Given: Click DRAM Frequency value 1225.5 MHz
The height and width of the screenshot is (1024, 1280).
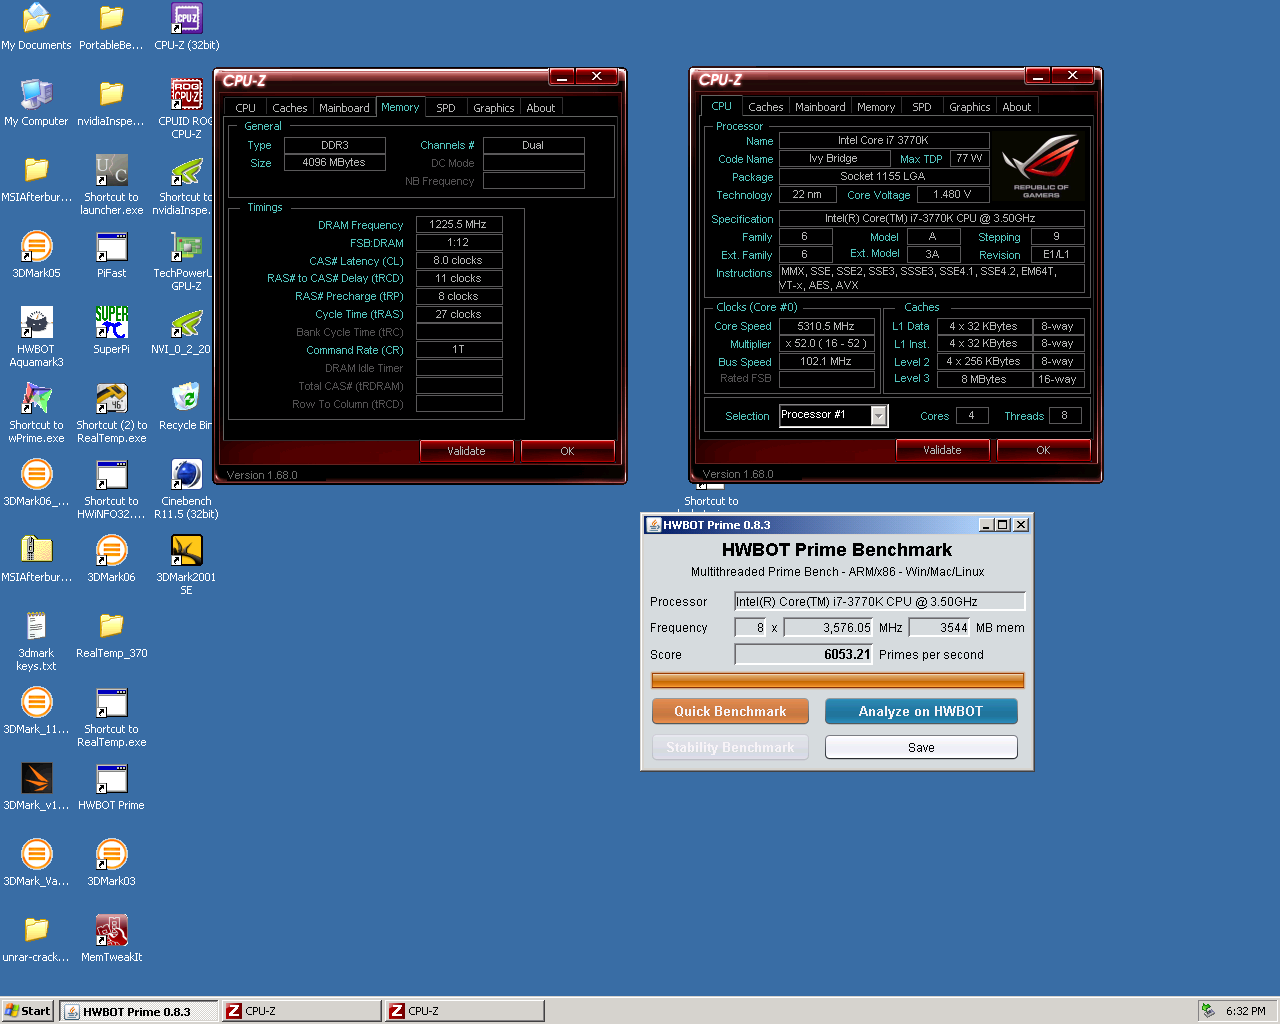Looking at the screenshot, I should pyautogui.click(x=459, y=225).
